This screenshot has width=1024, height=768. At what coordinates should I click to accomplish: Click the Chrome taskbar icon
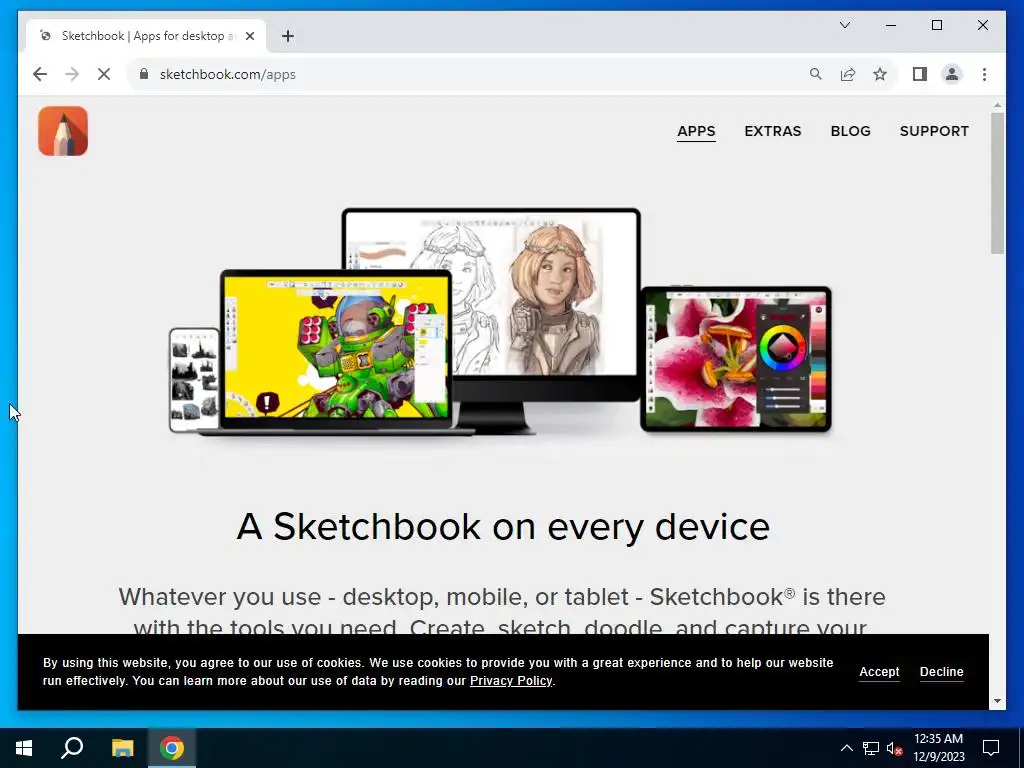click(x=172, y=748)
